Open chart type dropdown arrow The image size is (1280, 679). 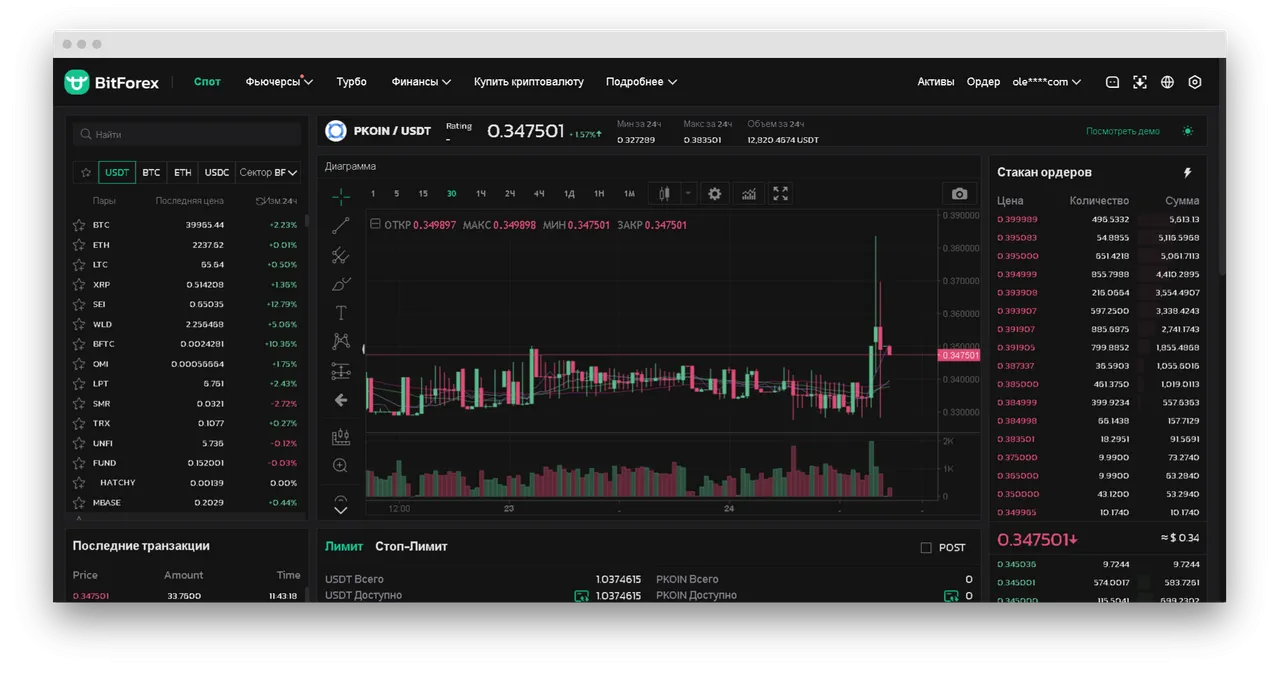pyautogui.click(x=688, y=194)
